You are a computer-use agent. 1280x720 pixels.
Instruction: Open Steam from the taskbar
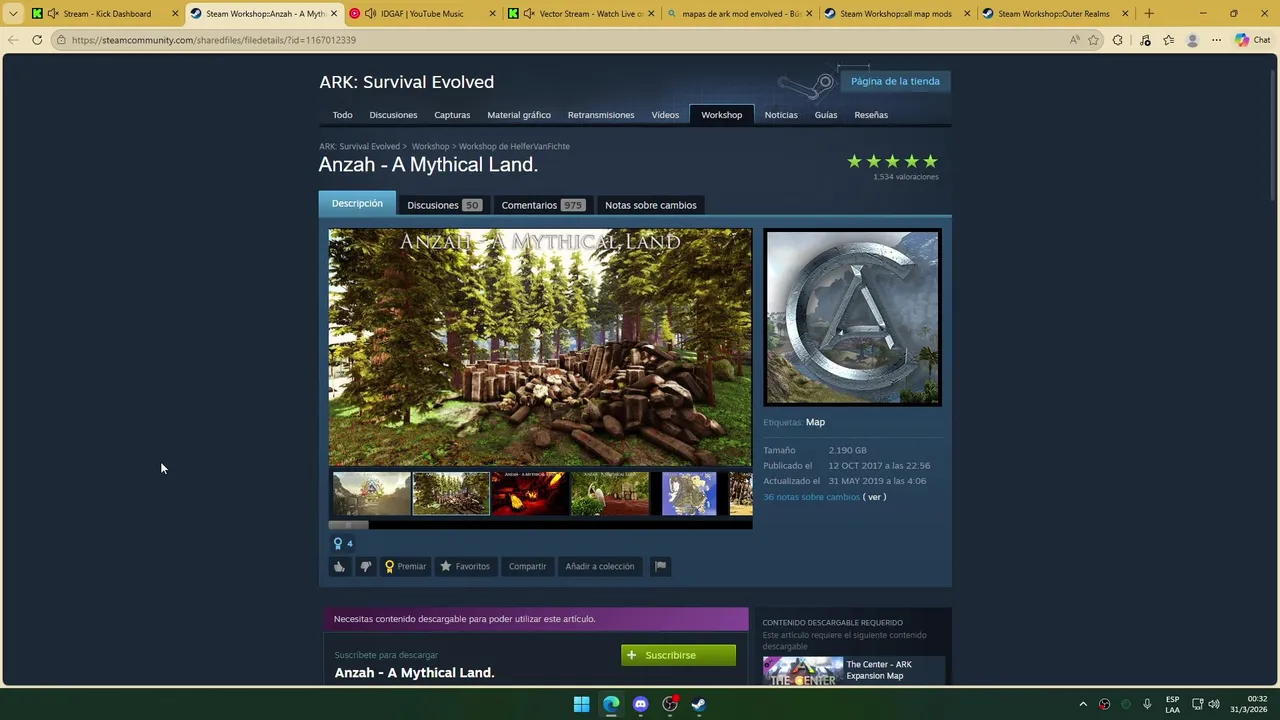pyautogui.click(x=699, y=704)
